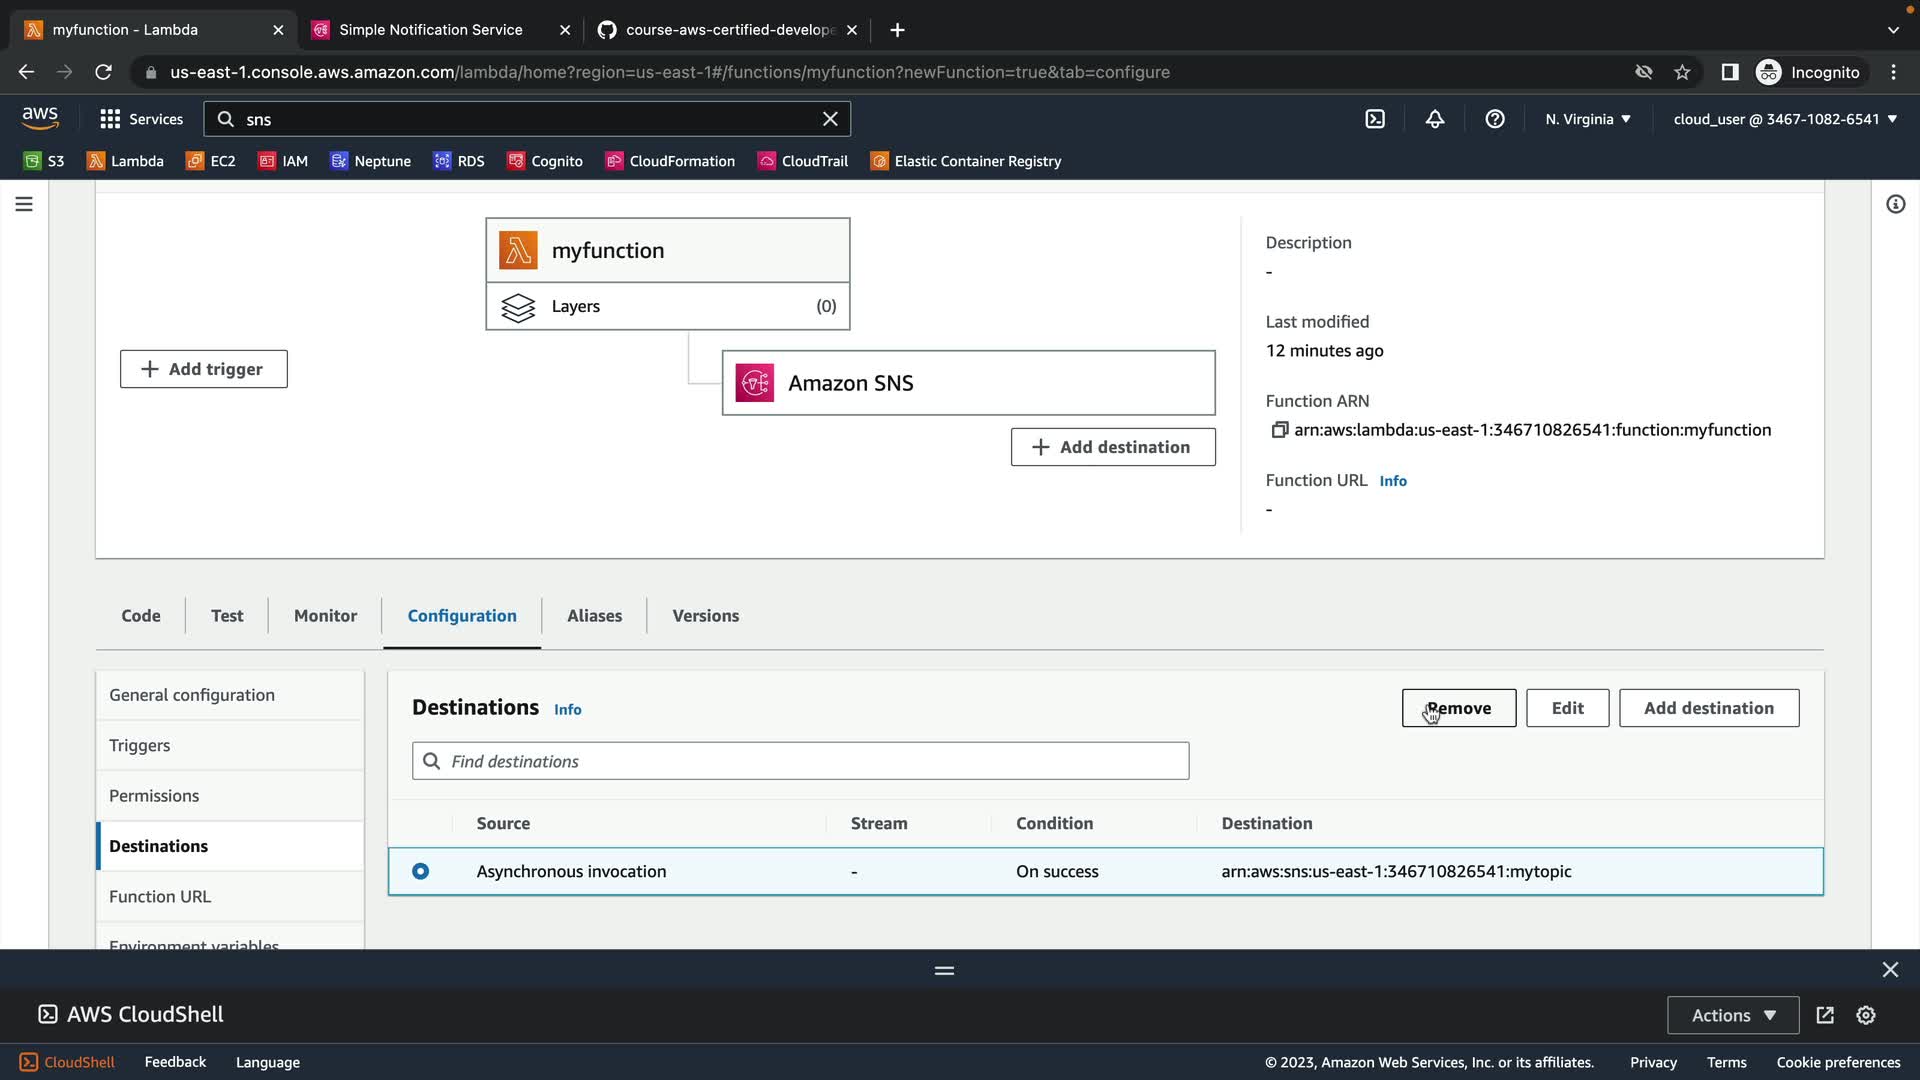Click the notifications bell icon
Screen dimensions: 1920x1080
pyautogui.click(x=1435, y=119)
